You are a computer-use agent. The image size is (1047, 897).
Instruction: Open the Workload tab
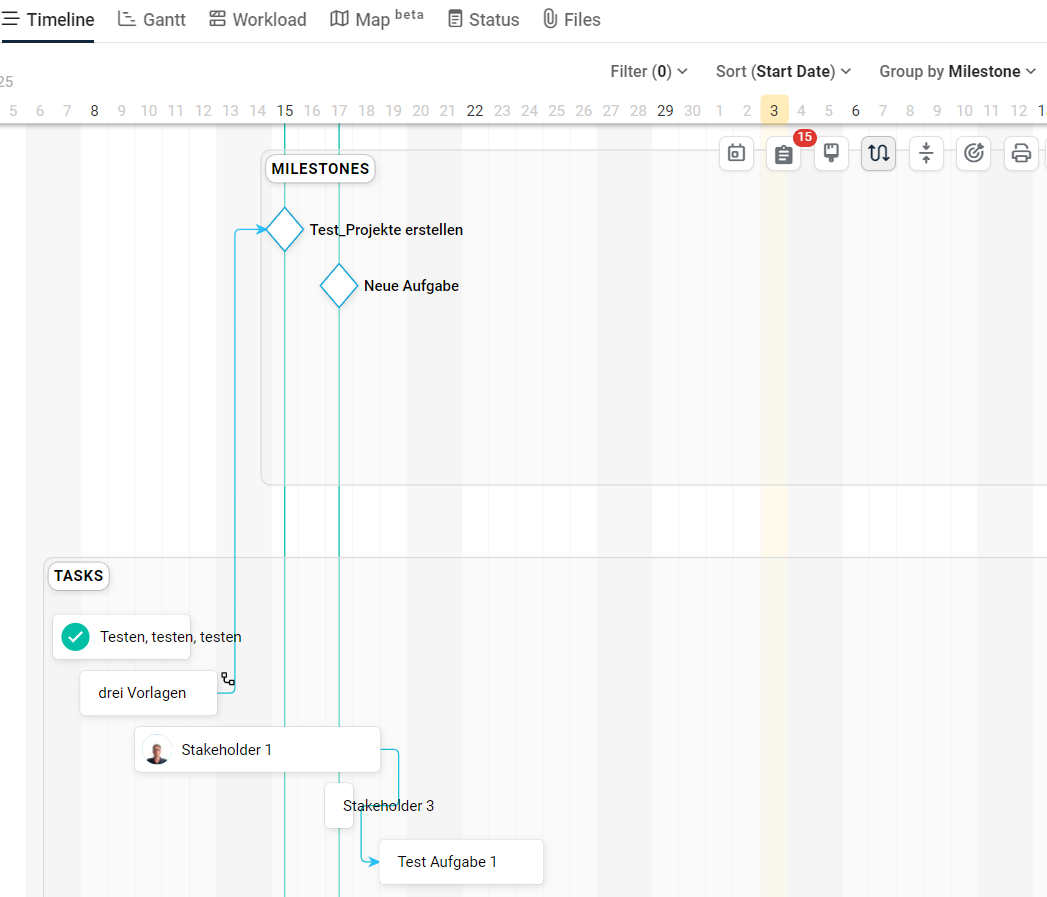[x=258, y=20]
